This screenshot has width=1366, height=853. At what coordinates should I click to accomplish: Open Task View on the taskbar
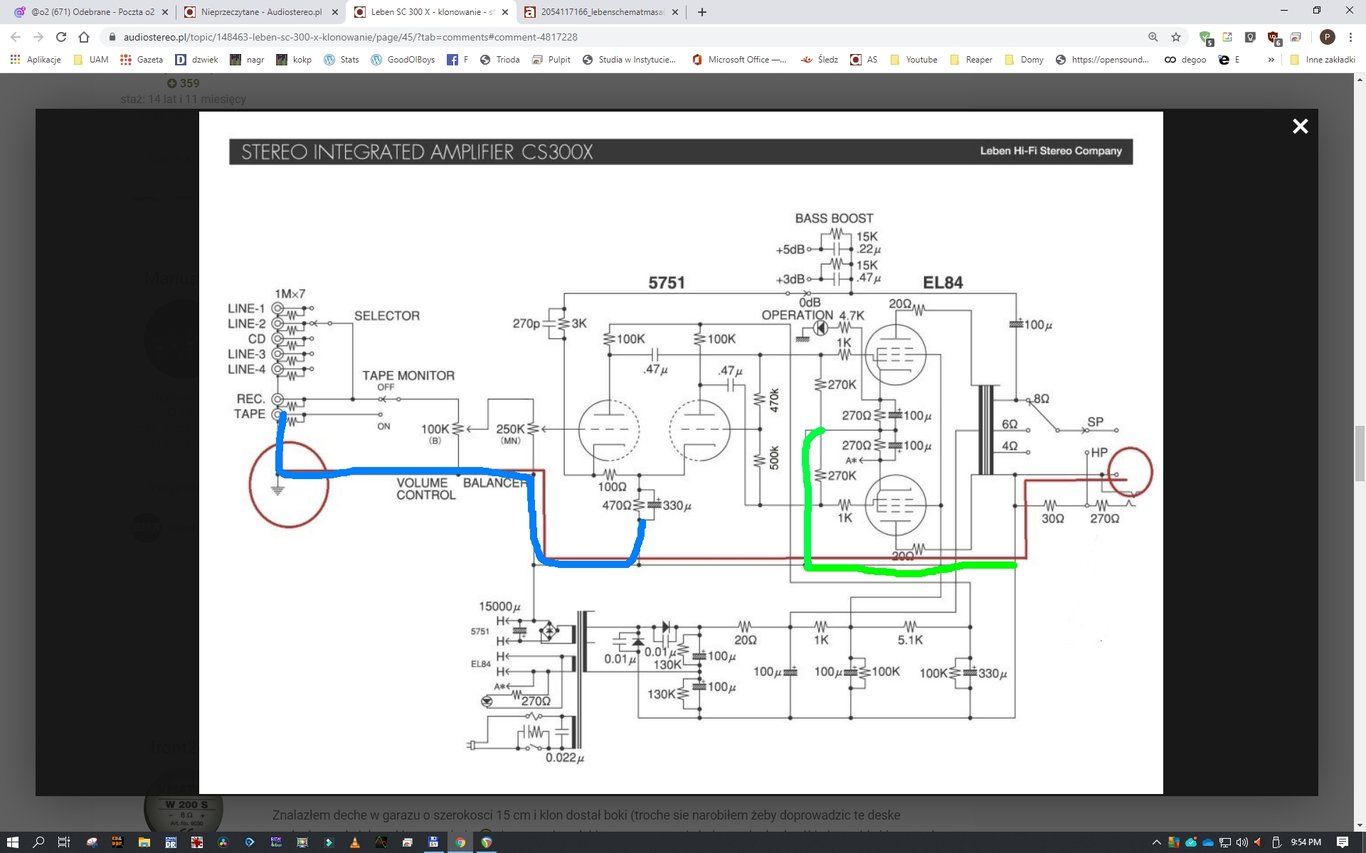[63, 842]
